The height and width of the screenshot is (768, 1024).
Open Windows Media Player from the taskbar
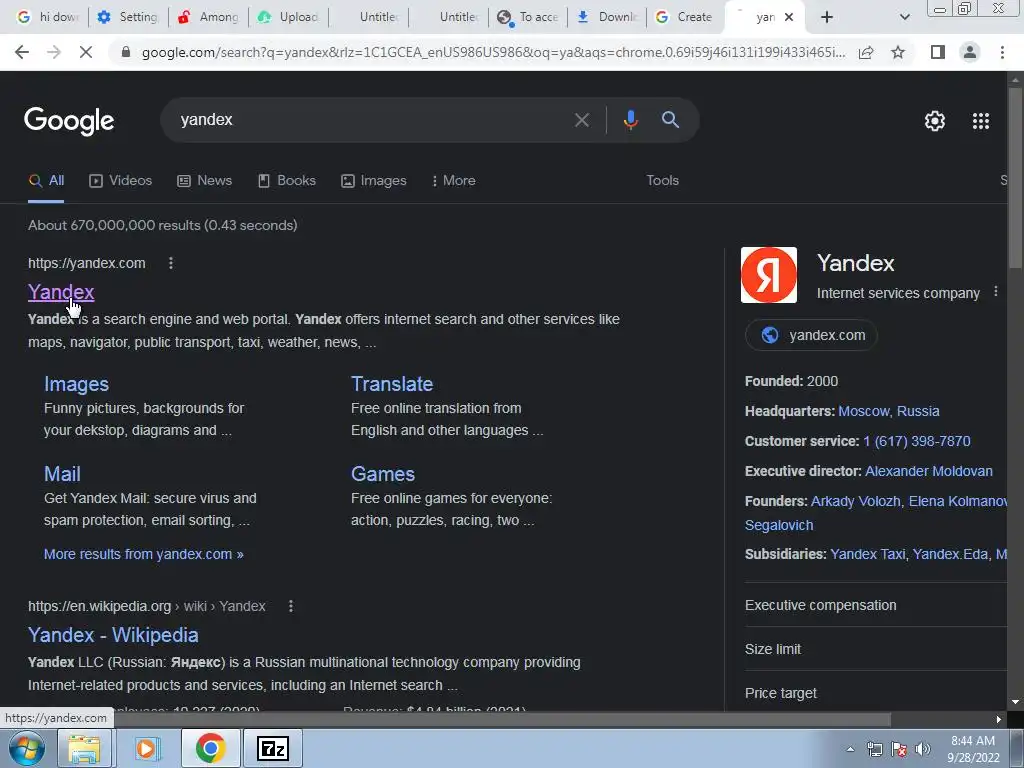pos(146,748)
